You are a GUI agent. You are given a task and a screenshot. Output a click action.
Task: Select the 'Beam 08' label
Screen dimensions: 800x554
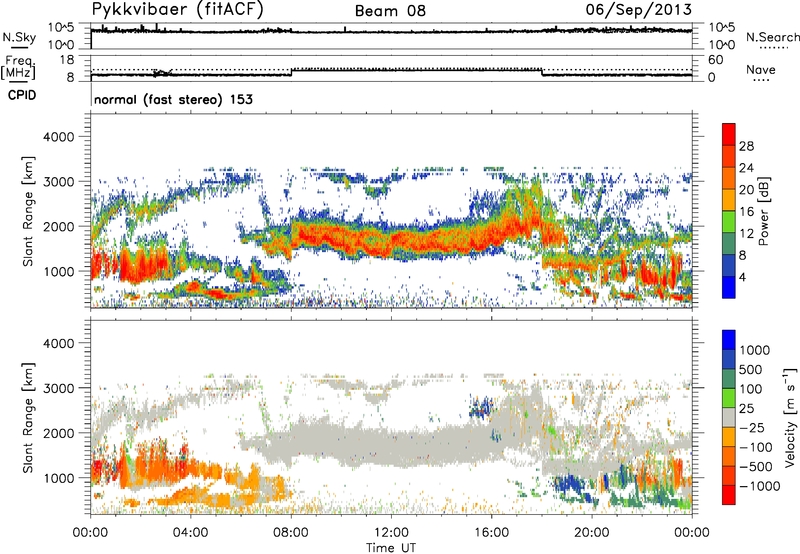pos(390,11)
